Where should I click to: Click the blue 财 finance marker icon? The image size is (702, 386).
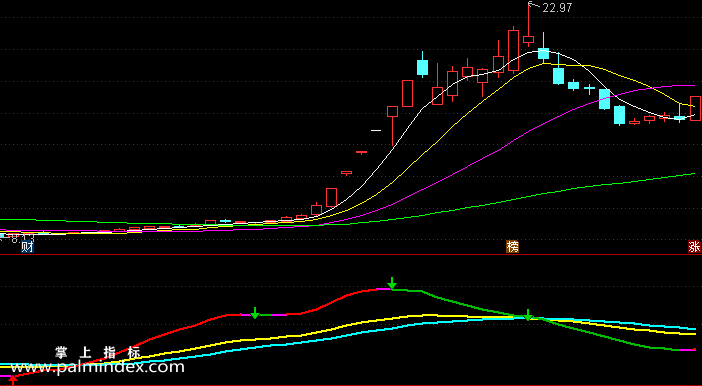(27, 247)
